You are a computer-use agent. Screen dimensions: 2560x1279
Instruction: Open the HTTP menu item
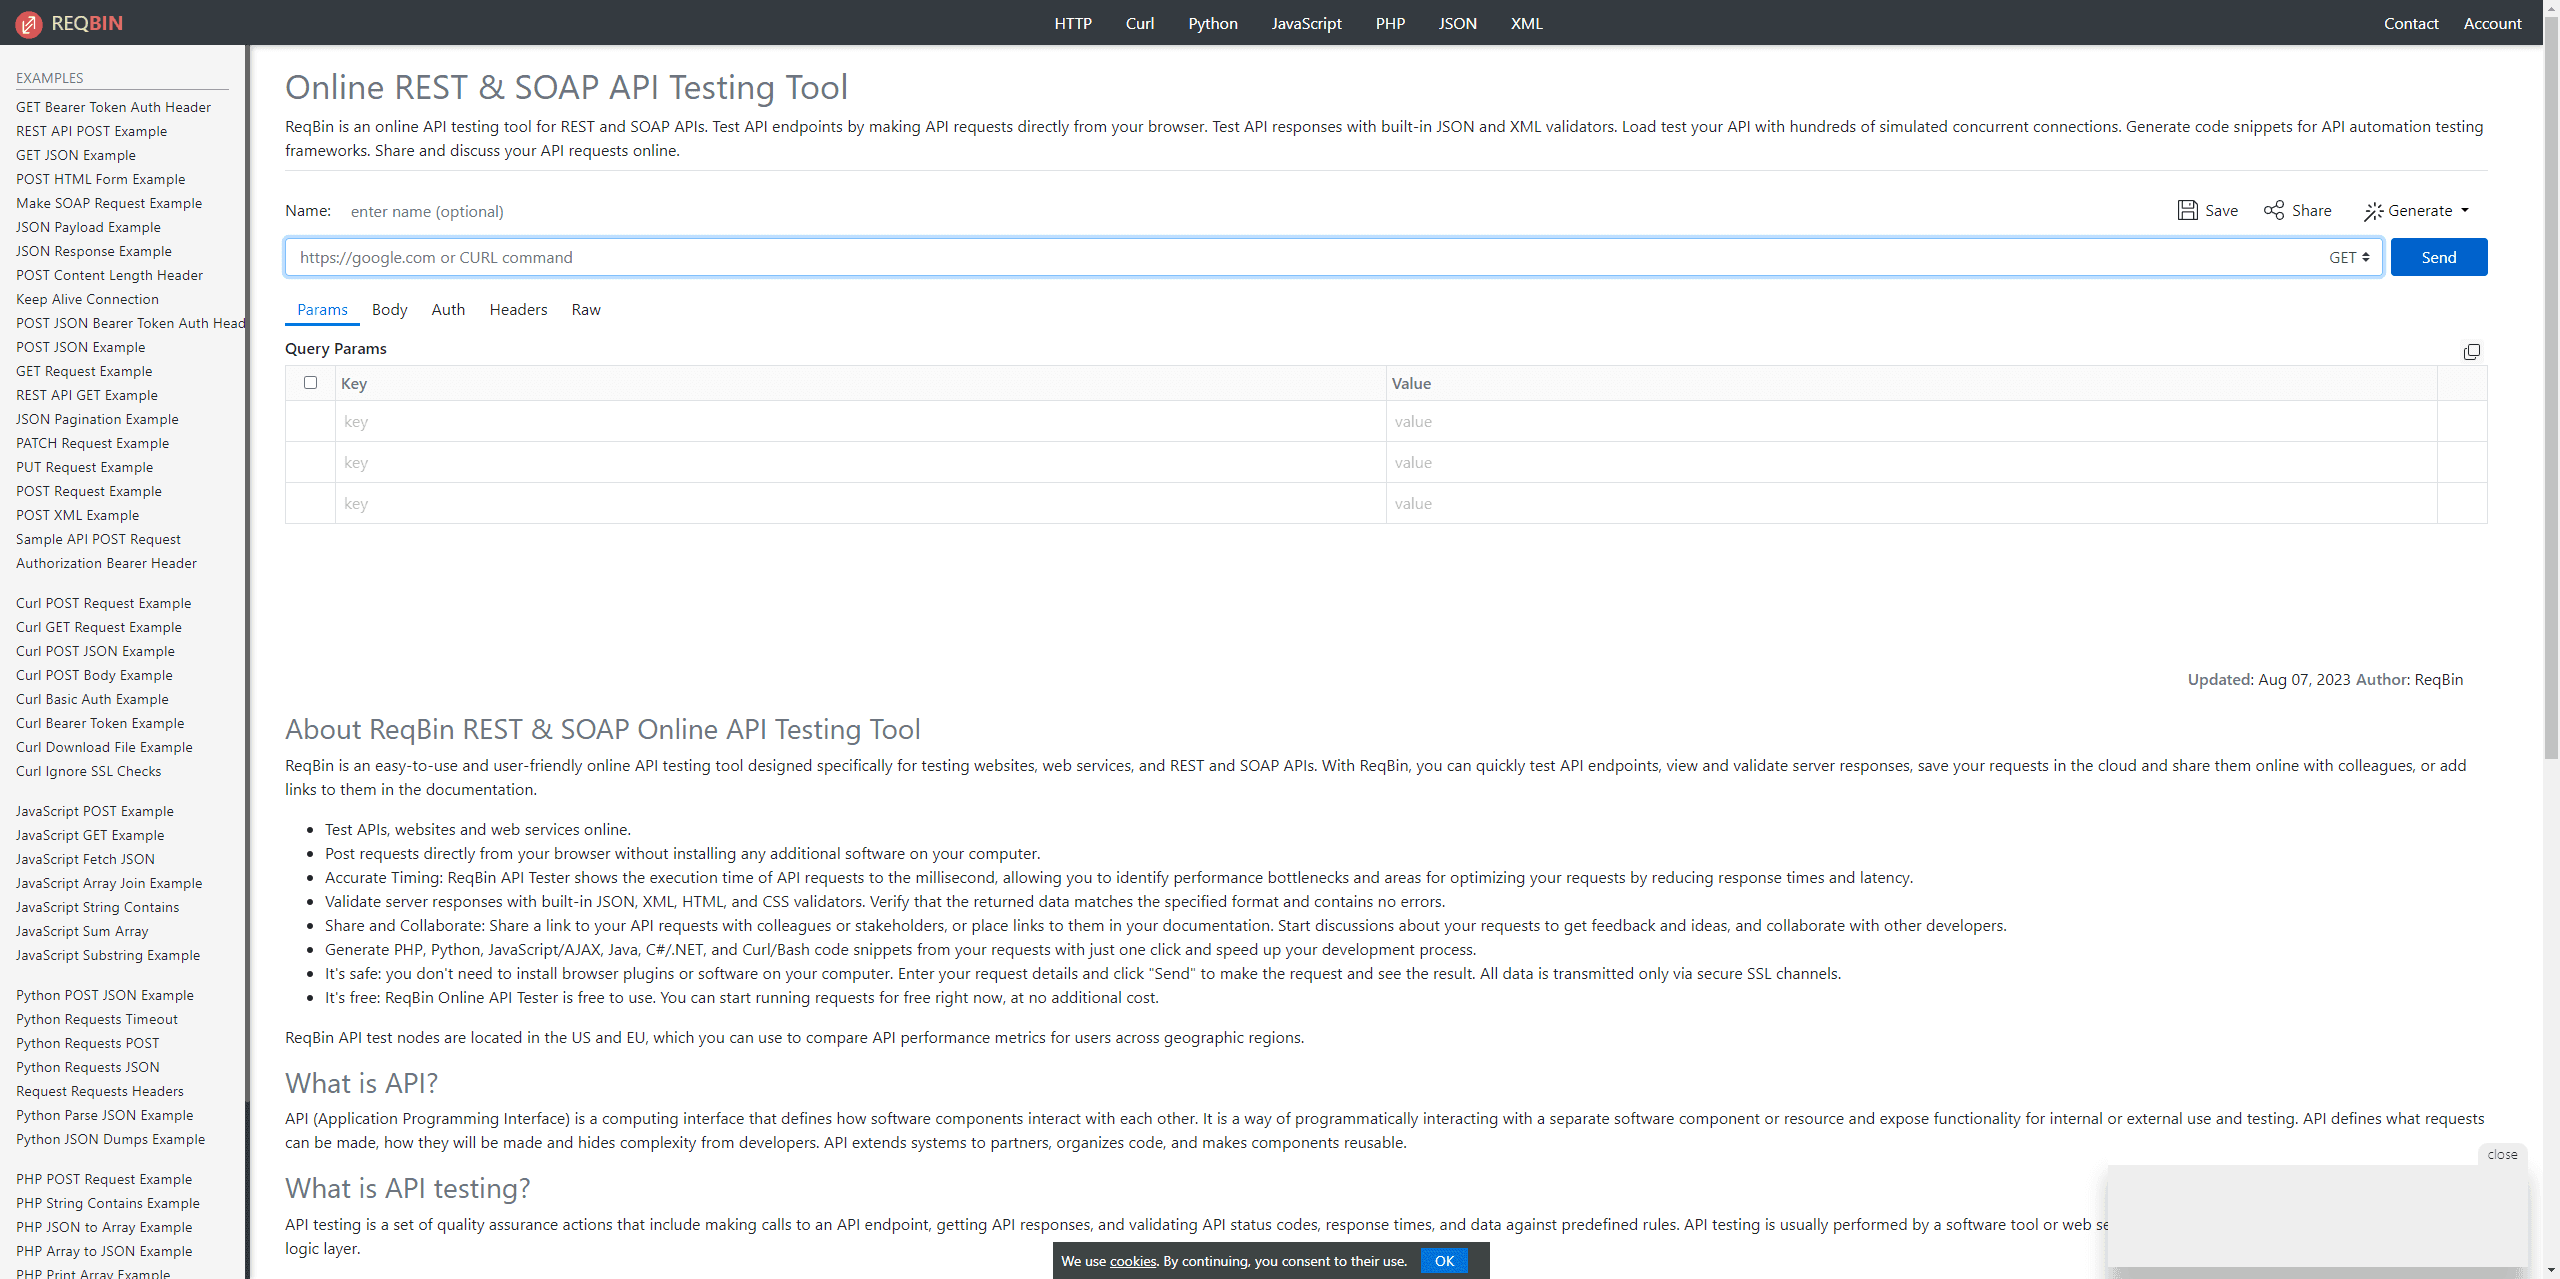[x=1073, y=23]
